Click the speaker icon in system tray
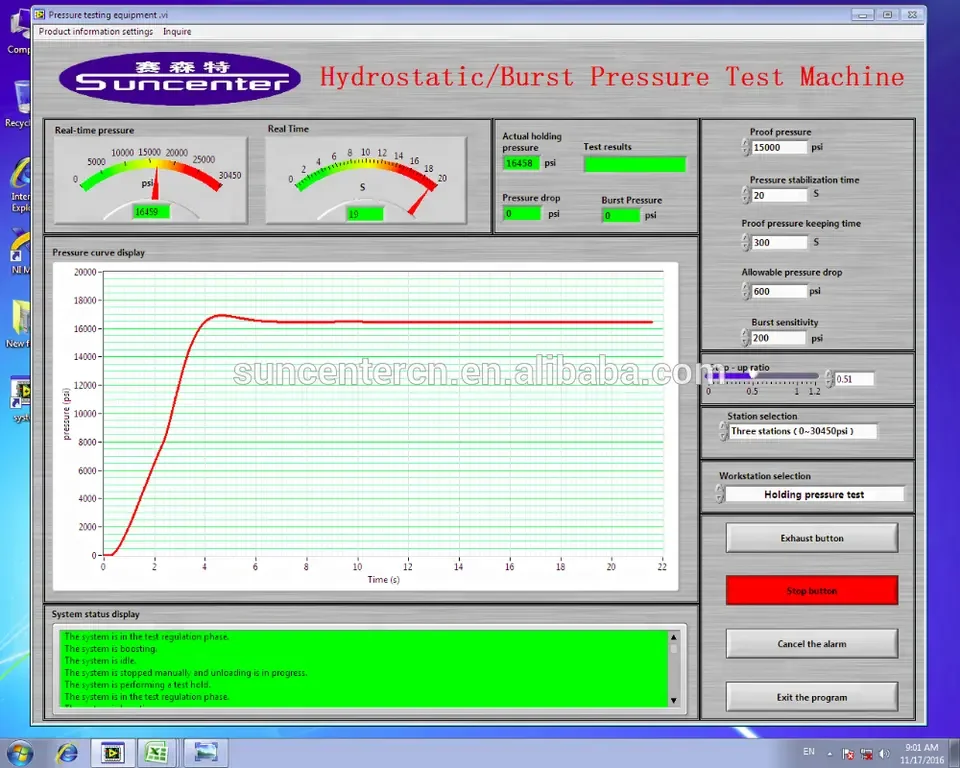Screen dimensions: 960x768 click(x=884, y=753)
